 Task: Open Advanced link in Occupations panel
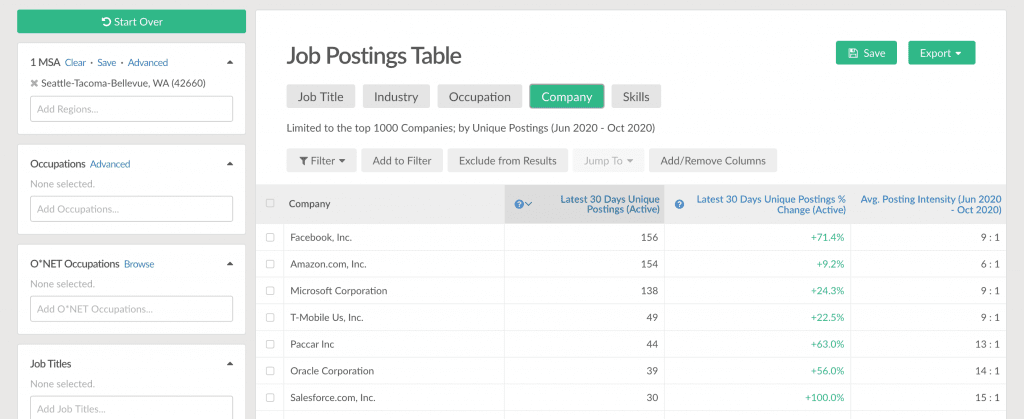pyautogui.click(x=110, y=164)
